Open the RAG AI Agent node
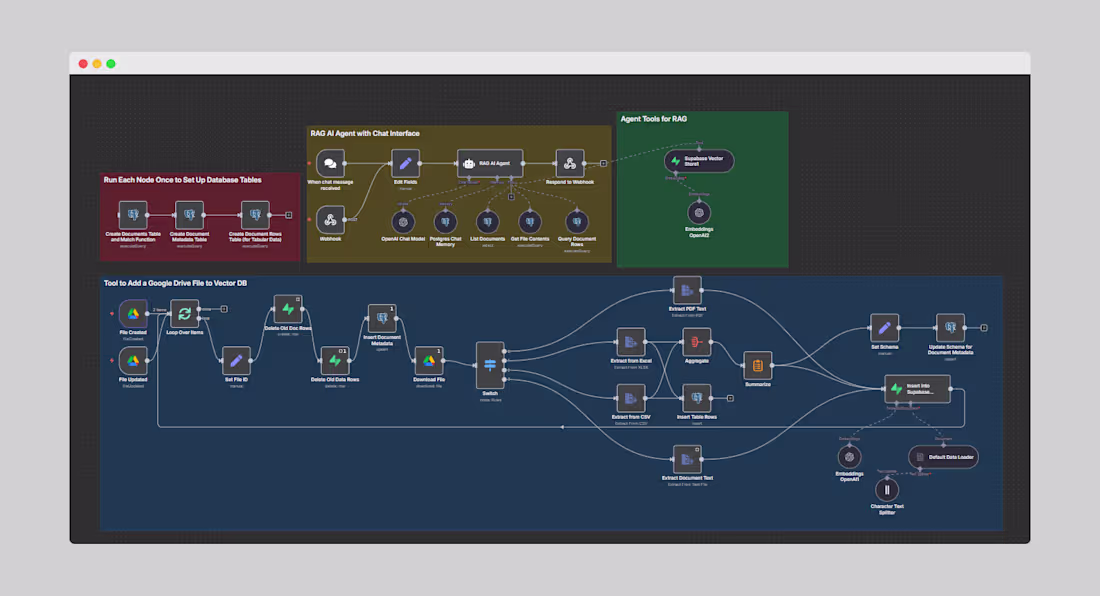Screen dimensions: 1100x596 [x=489, y=164]
